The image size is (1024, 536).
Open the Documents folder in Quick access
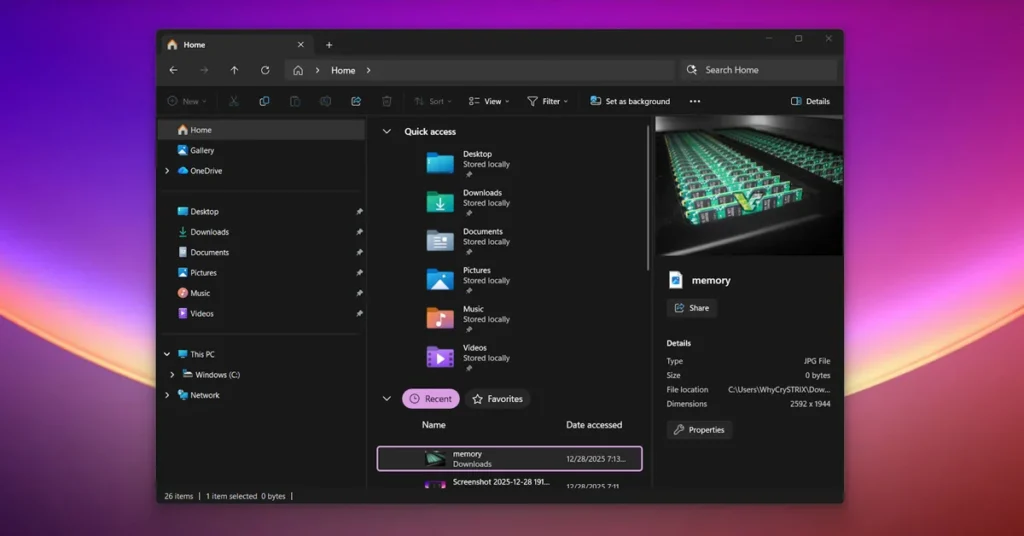coord(468,241)
